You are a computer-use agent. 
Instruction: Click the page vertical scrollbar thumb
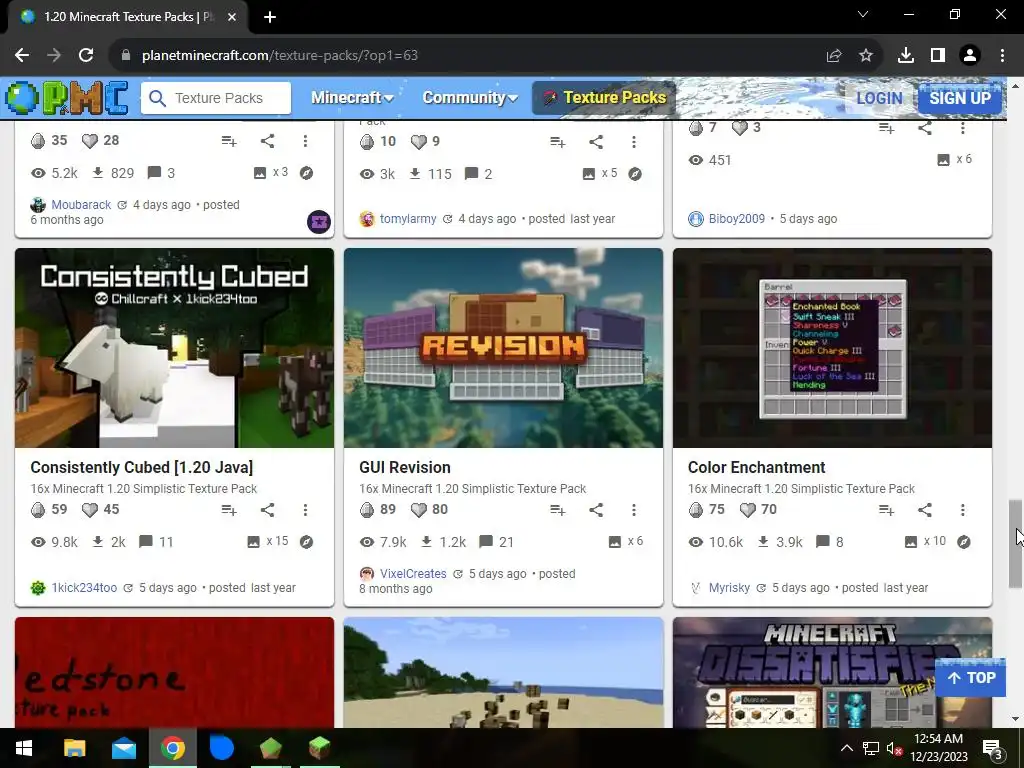pyautogui.click(x=1015, y=543)
